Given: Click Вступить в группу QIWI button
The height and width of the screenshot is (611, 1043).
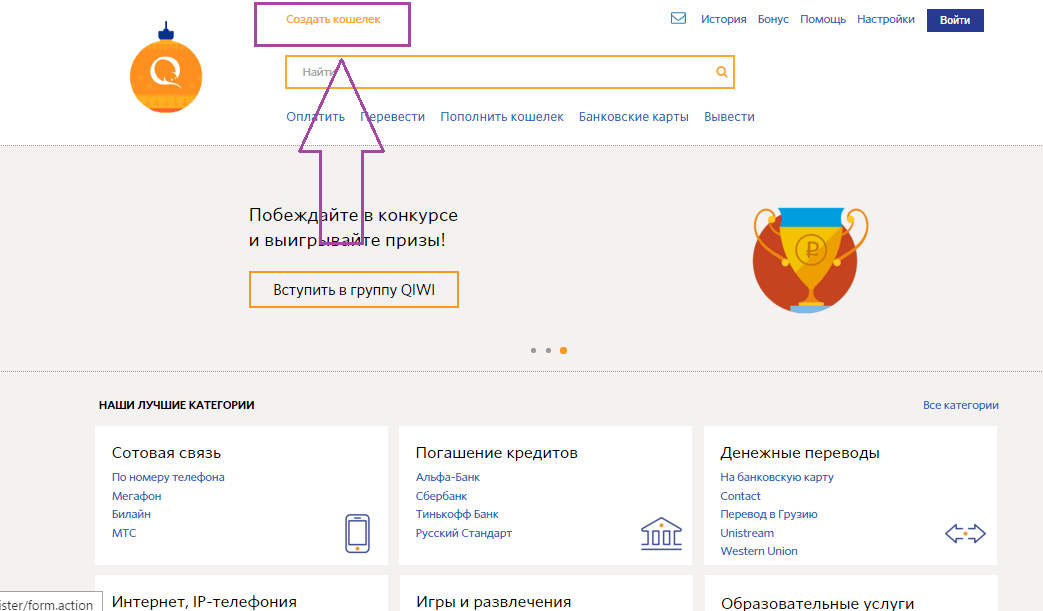Looking at the screenshot, I should coord(354,290).
